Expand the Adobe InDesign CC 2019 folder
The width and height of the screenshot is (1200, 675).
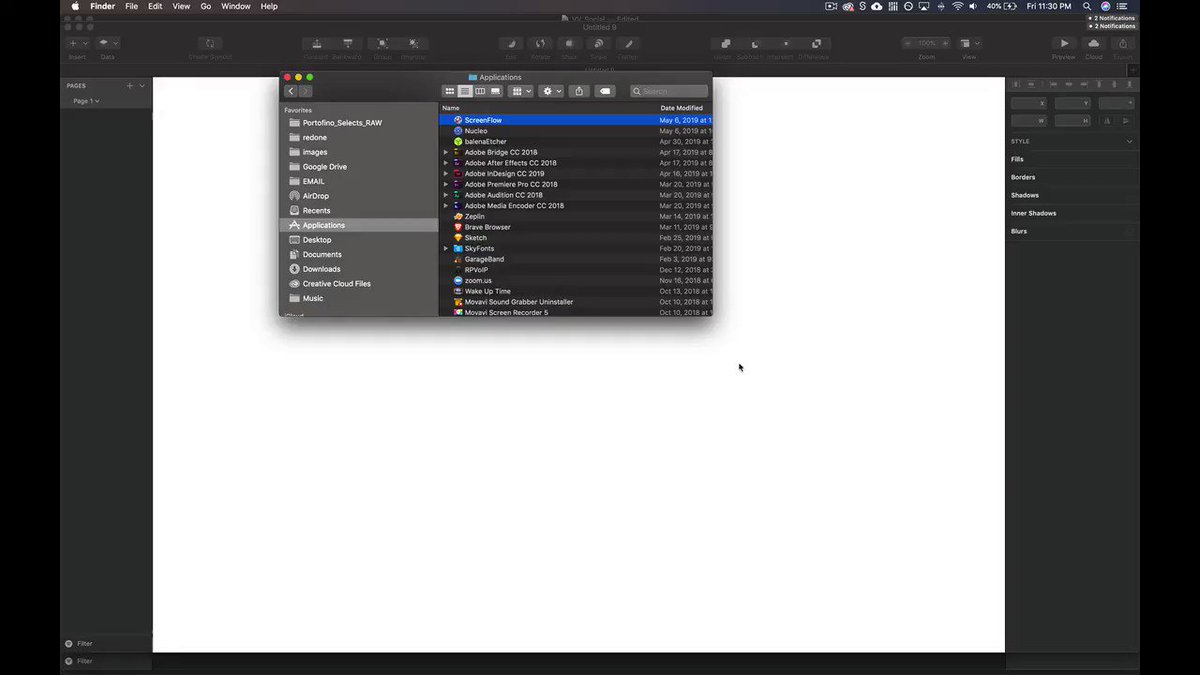(x=446, y=174)
